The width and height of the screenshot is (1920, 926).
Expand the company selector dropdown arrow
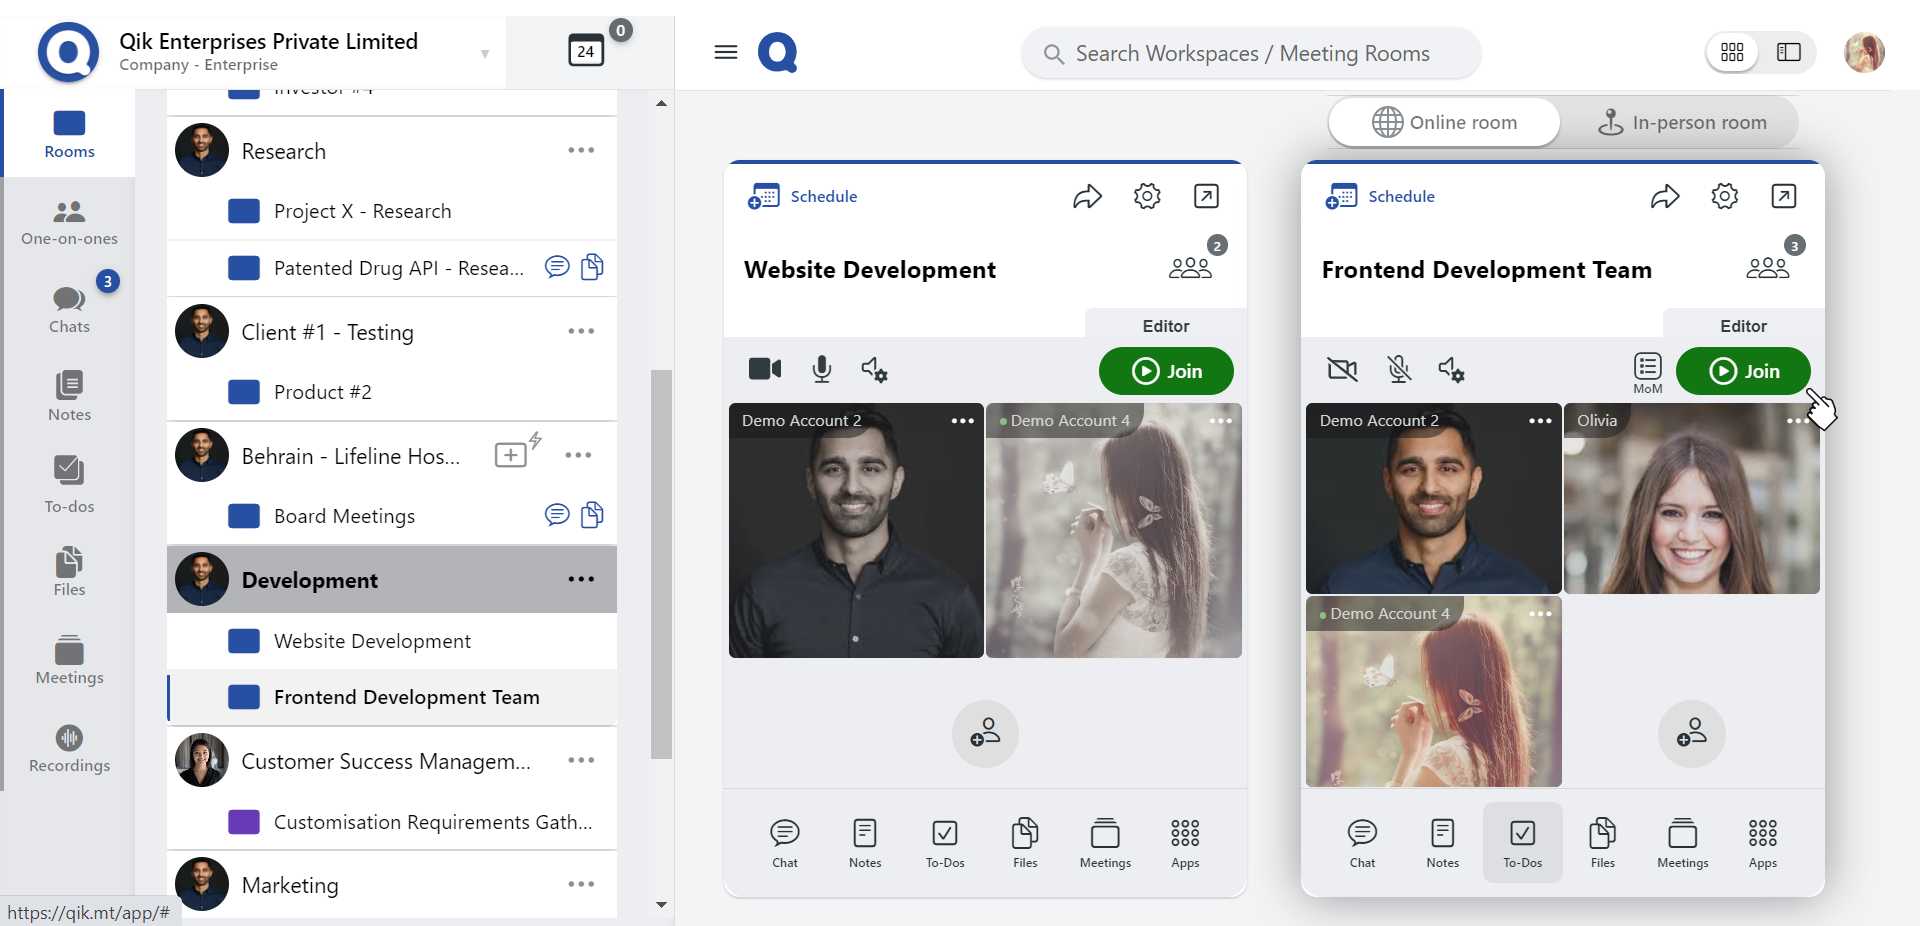coord(485,54)
